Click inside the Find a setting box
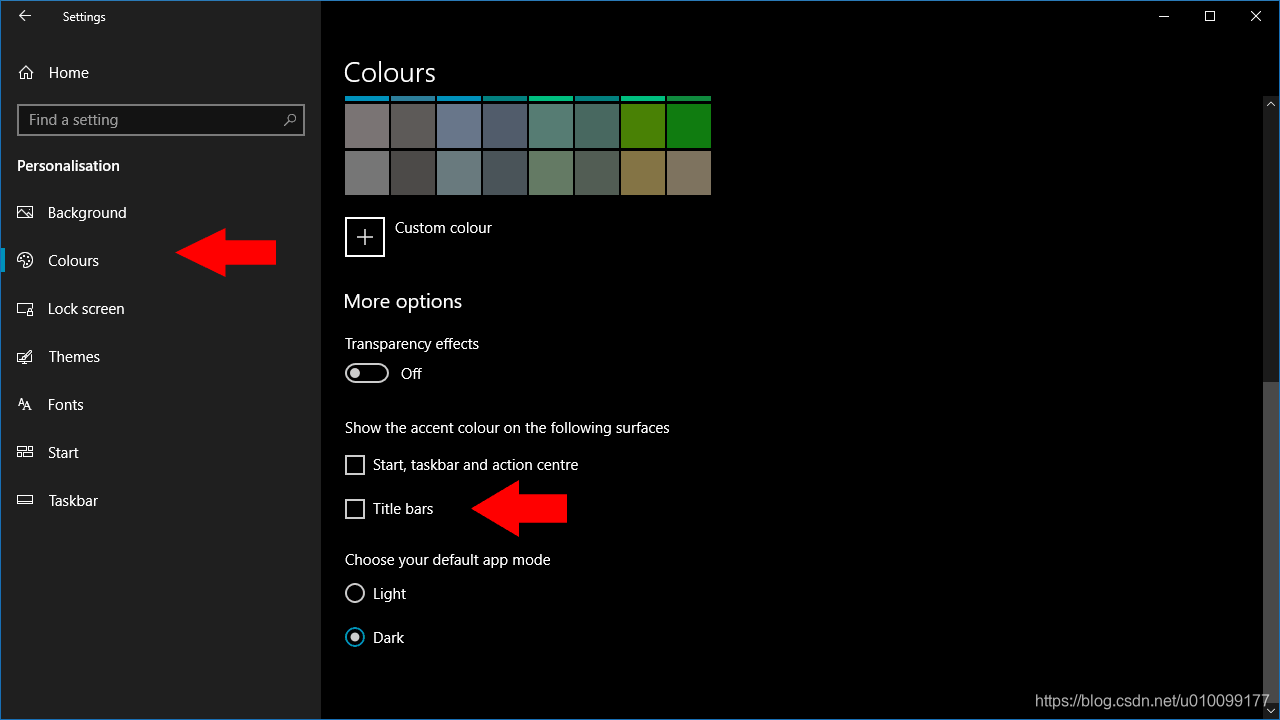The width and height of the screenshot is (1280, 720). [161, 120]
